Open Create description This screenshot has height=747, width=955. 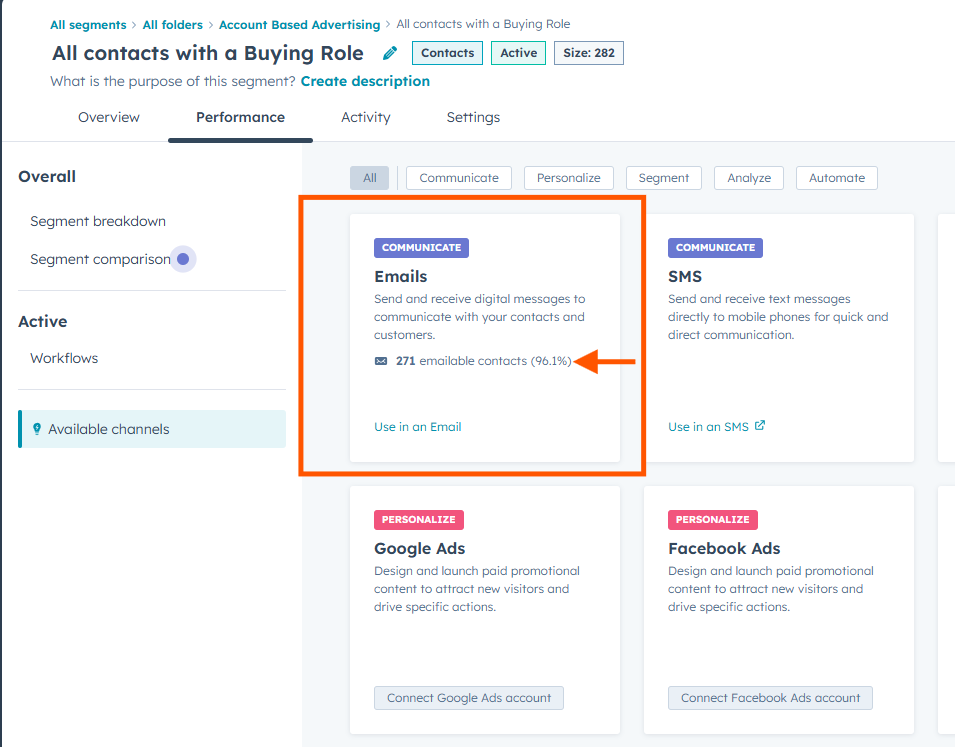tap(365, 80)
